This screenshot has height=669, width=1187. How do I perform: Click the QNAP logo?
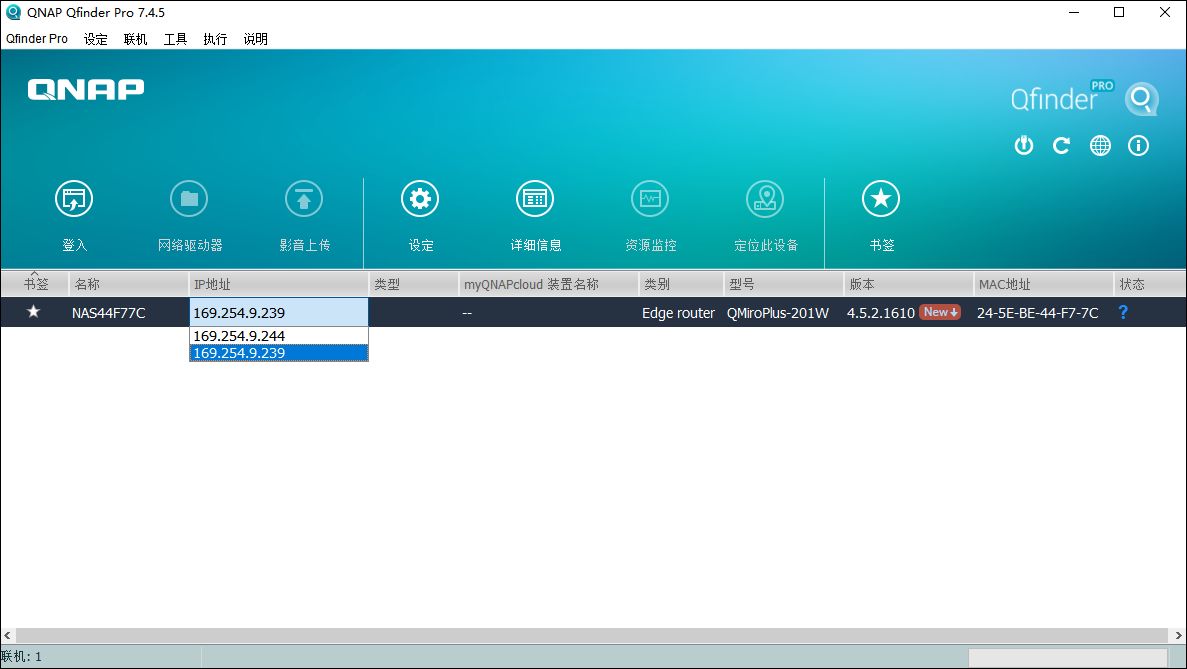(86, 90)
